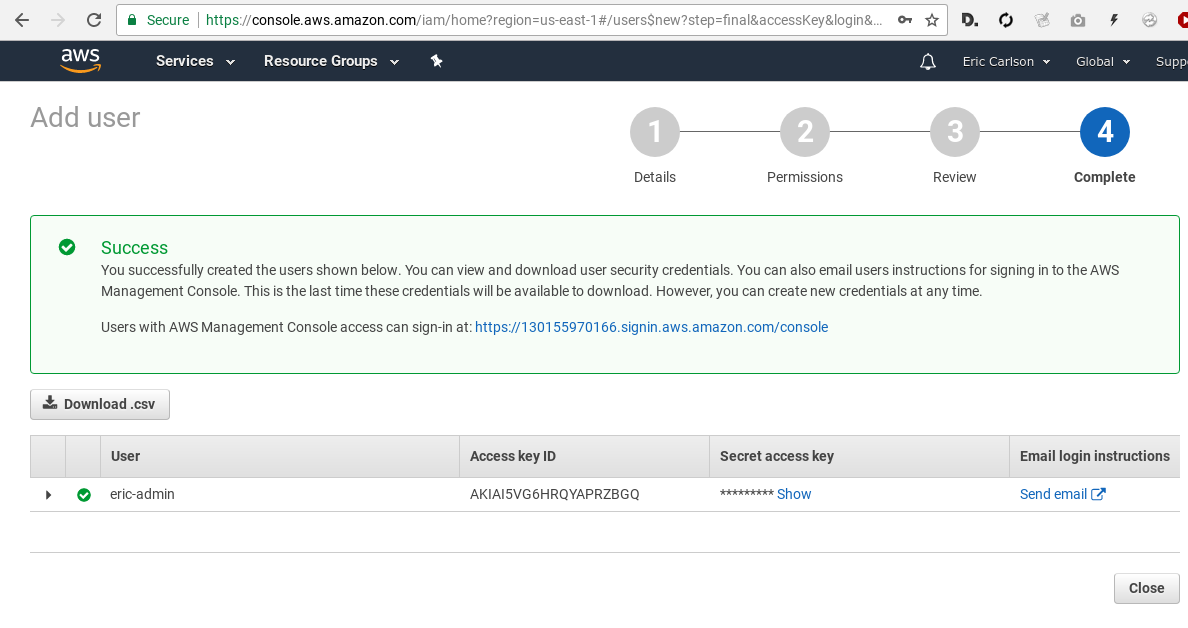
Task: Open the camera screenshot extension
Action: (x=1077, y=20)
